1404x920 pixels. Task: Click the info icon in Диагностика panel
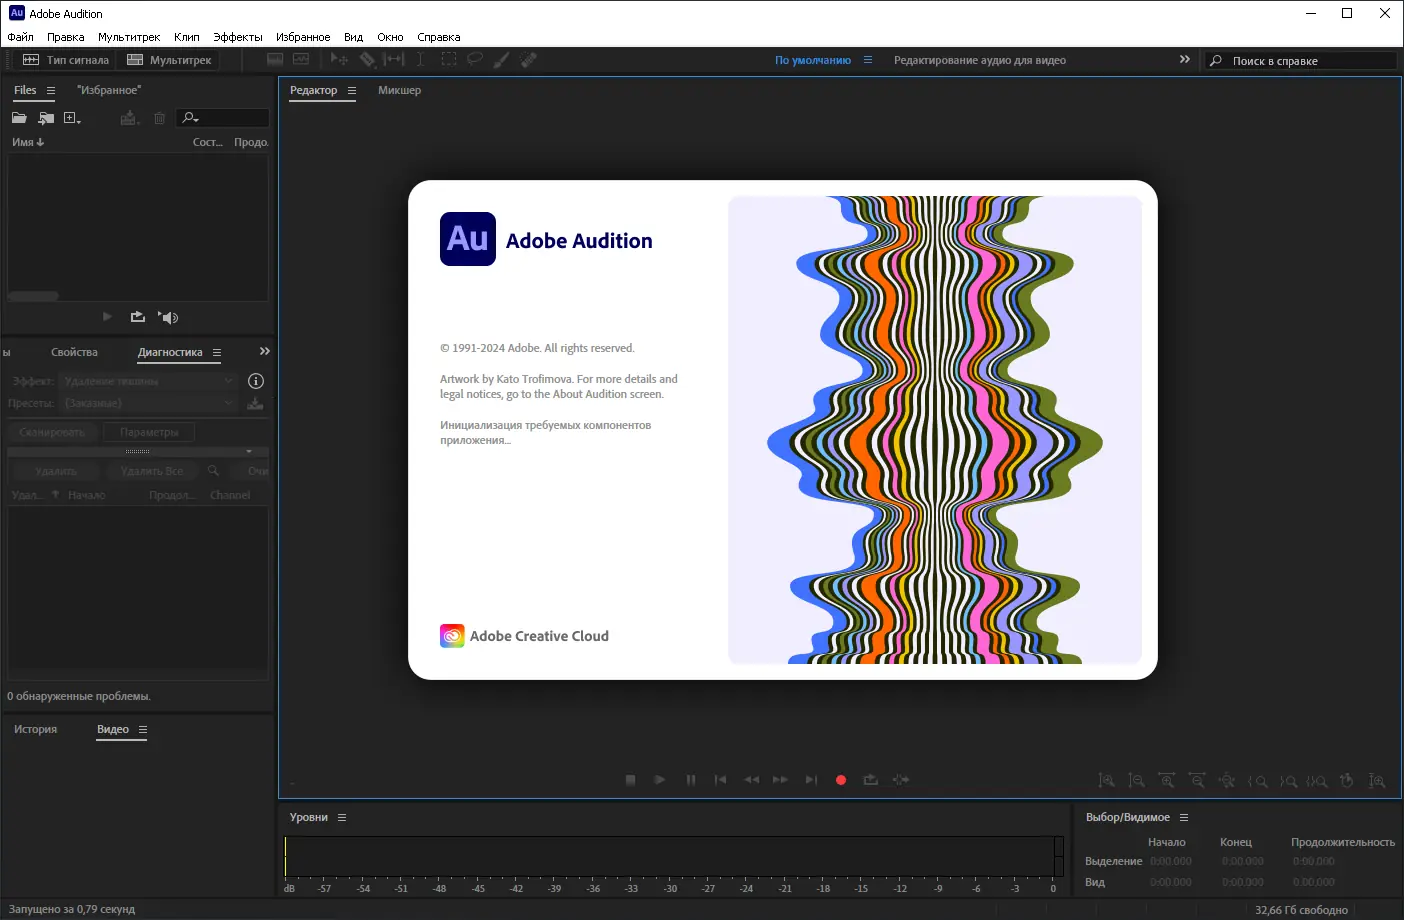click(255, 381)
